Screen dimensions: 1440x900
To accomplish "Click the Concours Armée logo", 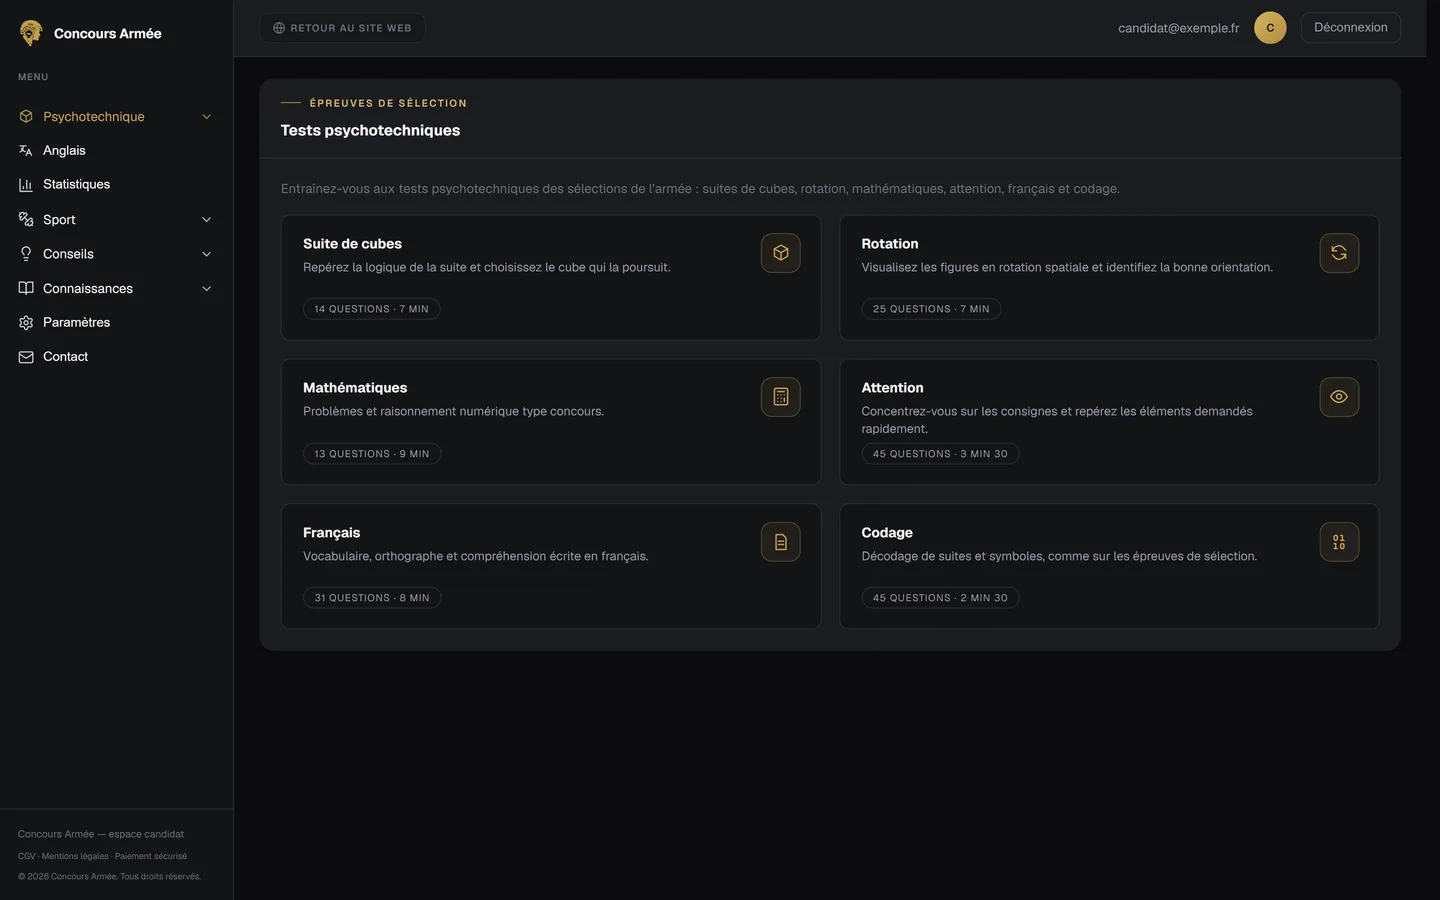I will (x=31, y=33).
